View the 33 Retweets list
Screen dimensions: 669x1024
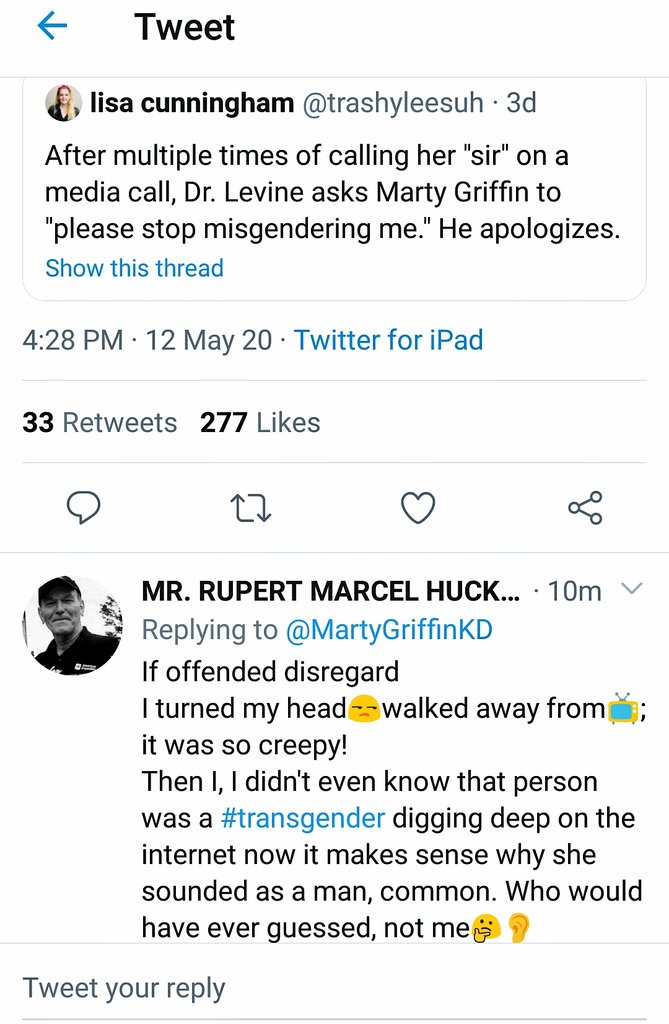coord(100,423)
